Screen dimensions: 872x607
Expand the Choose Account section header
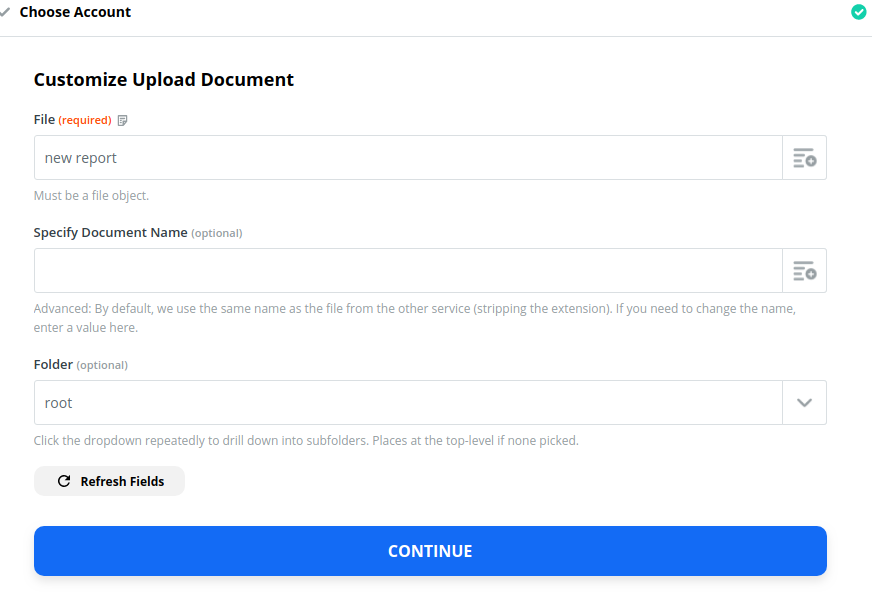[75, 12]
